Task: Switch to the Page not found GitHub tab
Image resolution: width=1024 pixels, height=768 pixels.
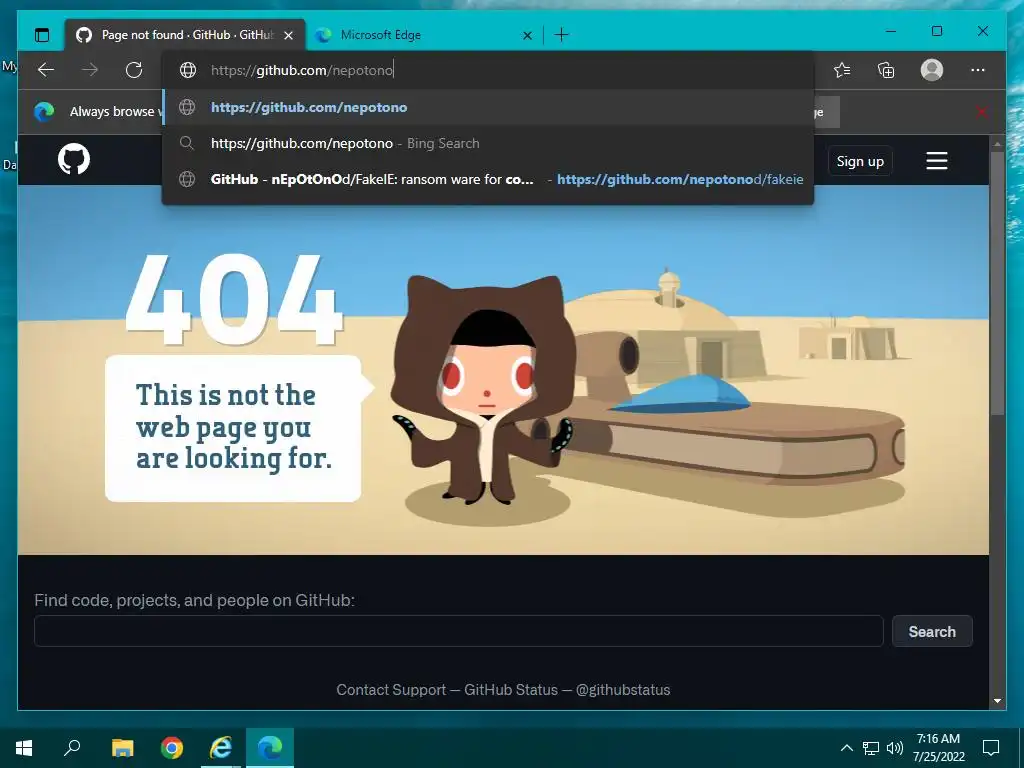Action: pos(185,35)
